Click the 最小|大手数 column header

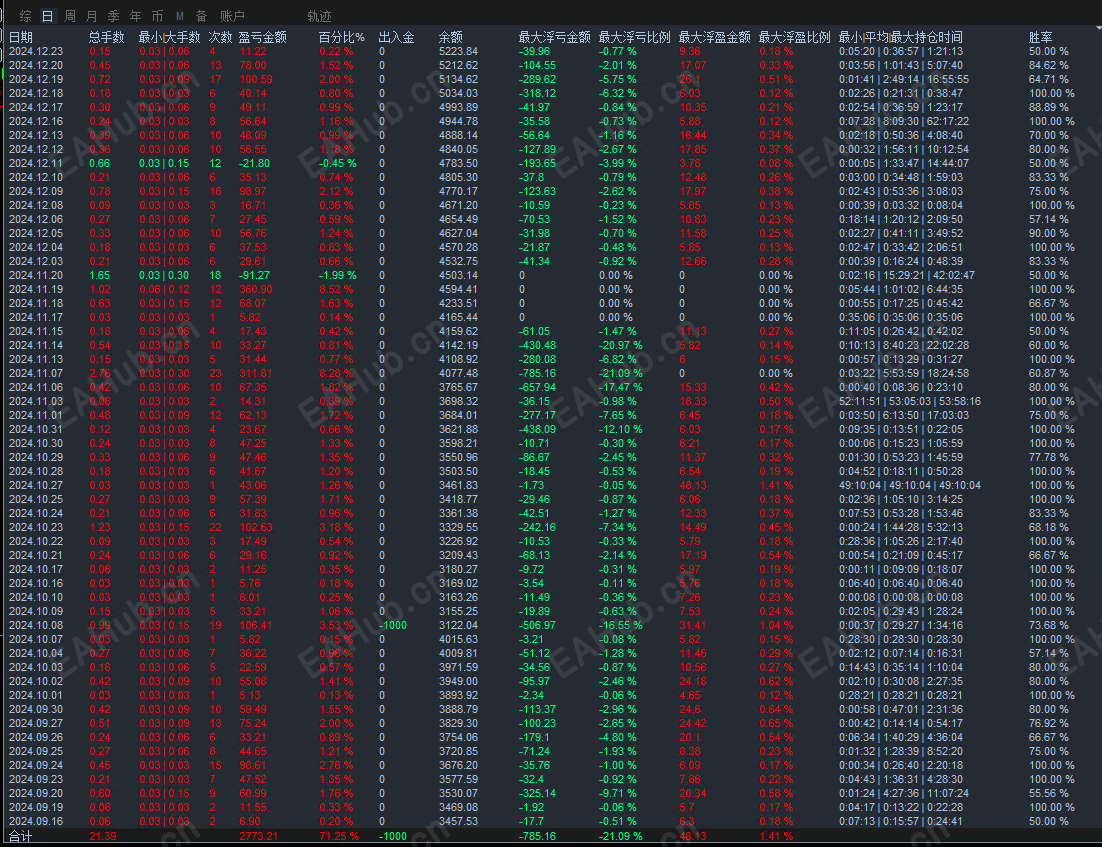pyautogui.click(x=169, y=37)
